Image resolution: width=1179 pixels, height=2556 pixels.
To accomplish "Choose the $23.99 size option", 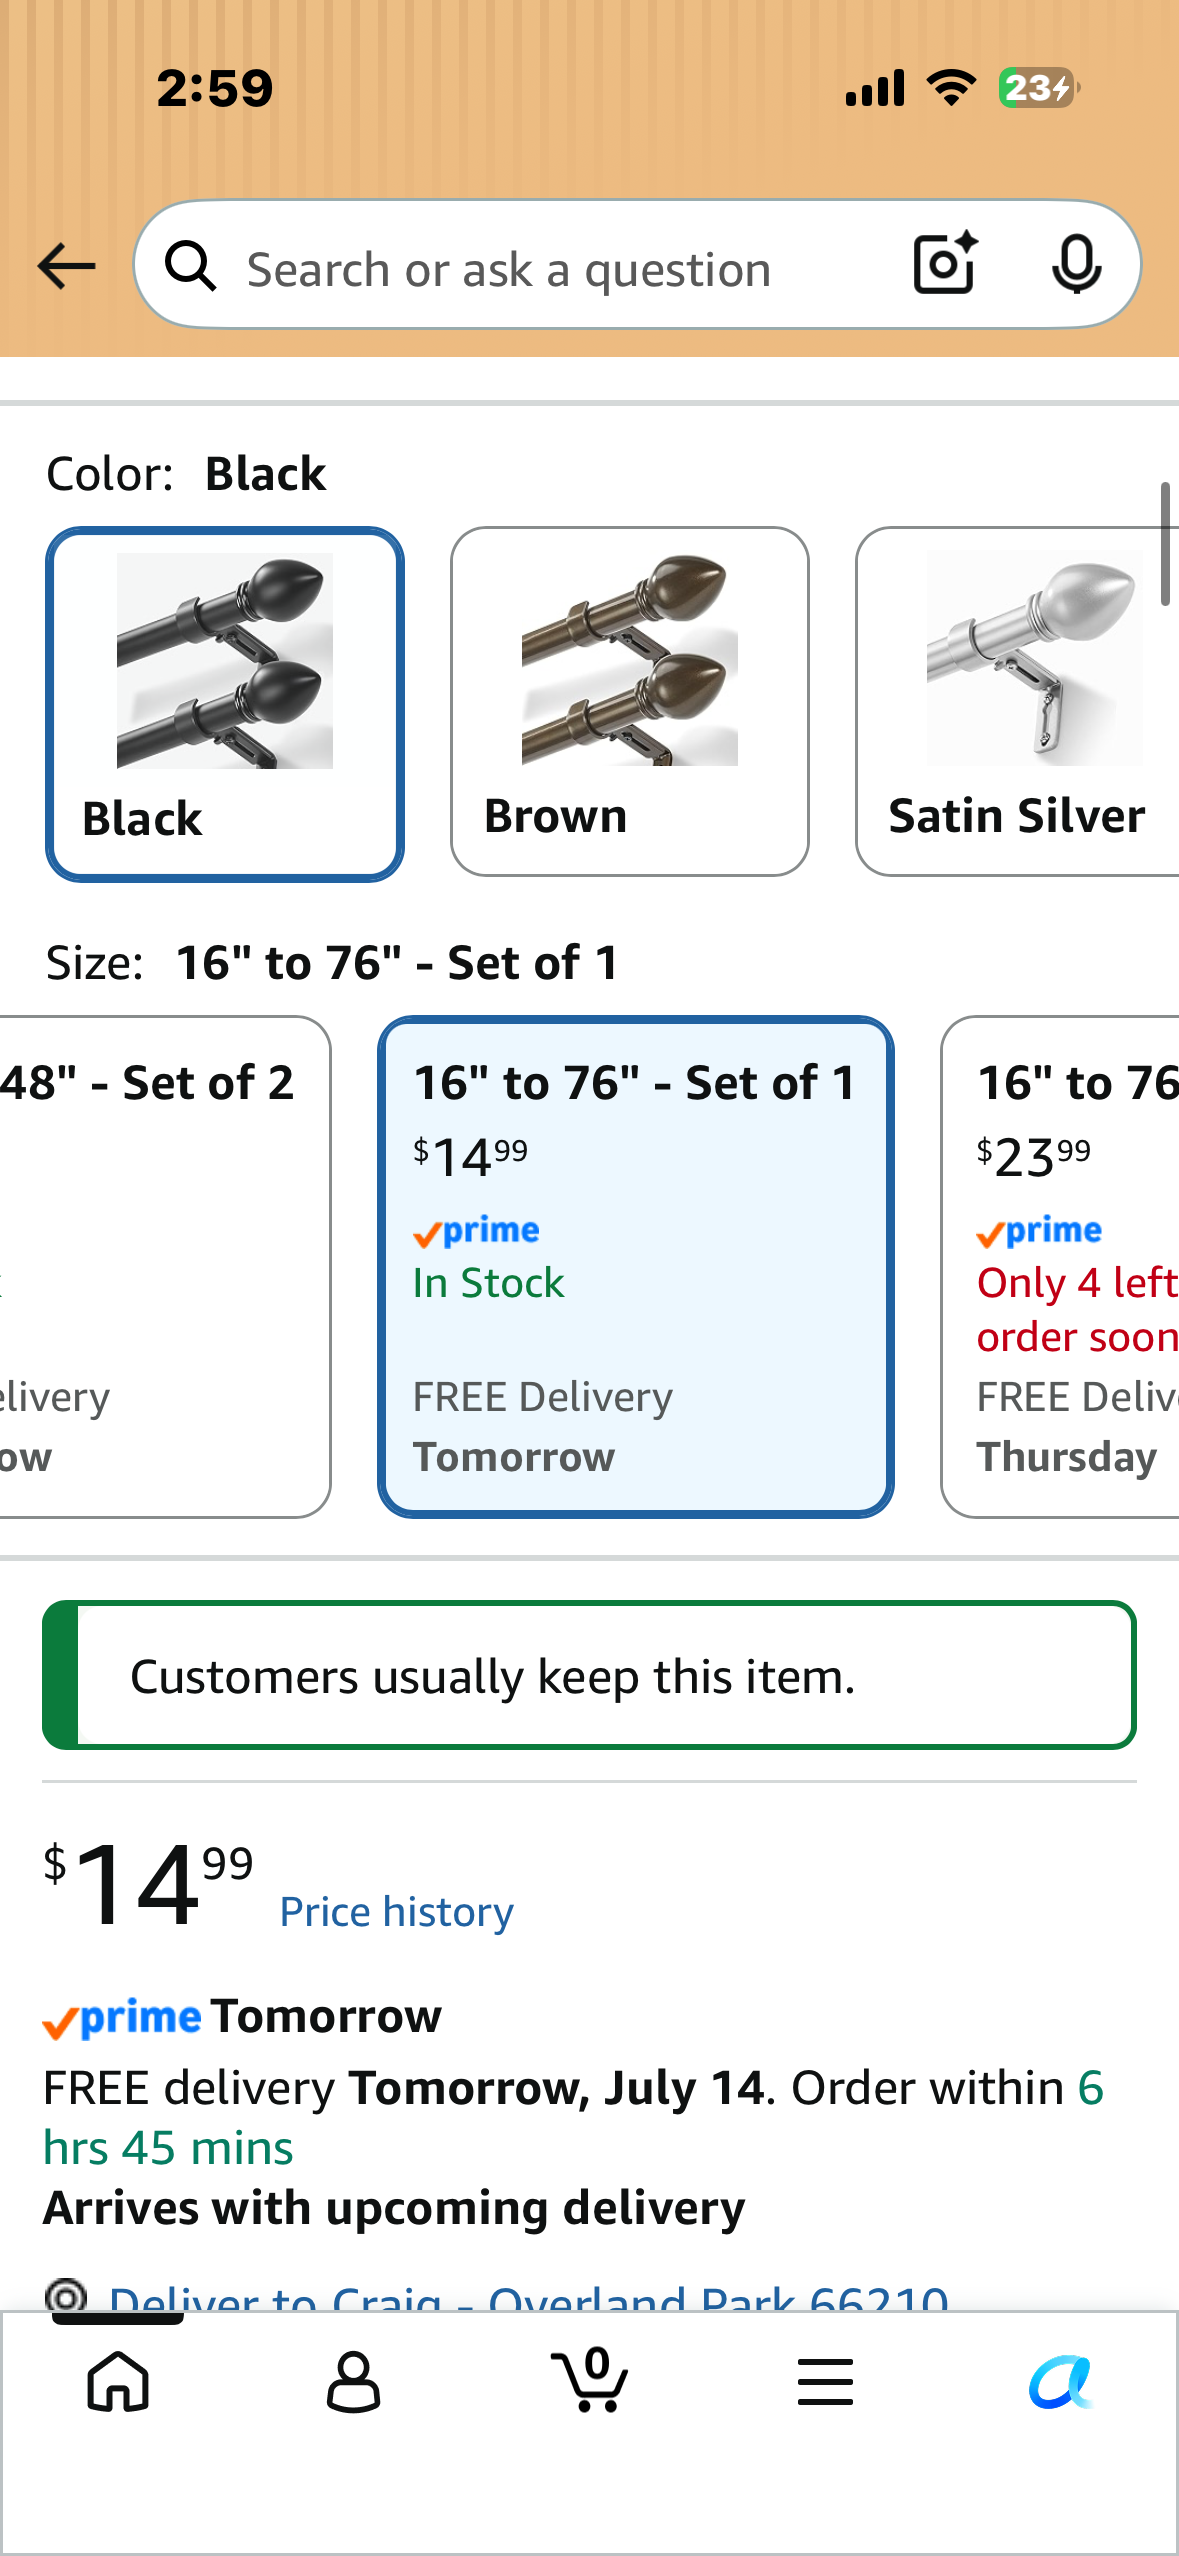I will pyautogui.click(x=1060, y=1267).
